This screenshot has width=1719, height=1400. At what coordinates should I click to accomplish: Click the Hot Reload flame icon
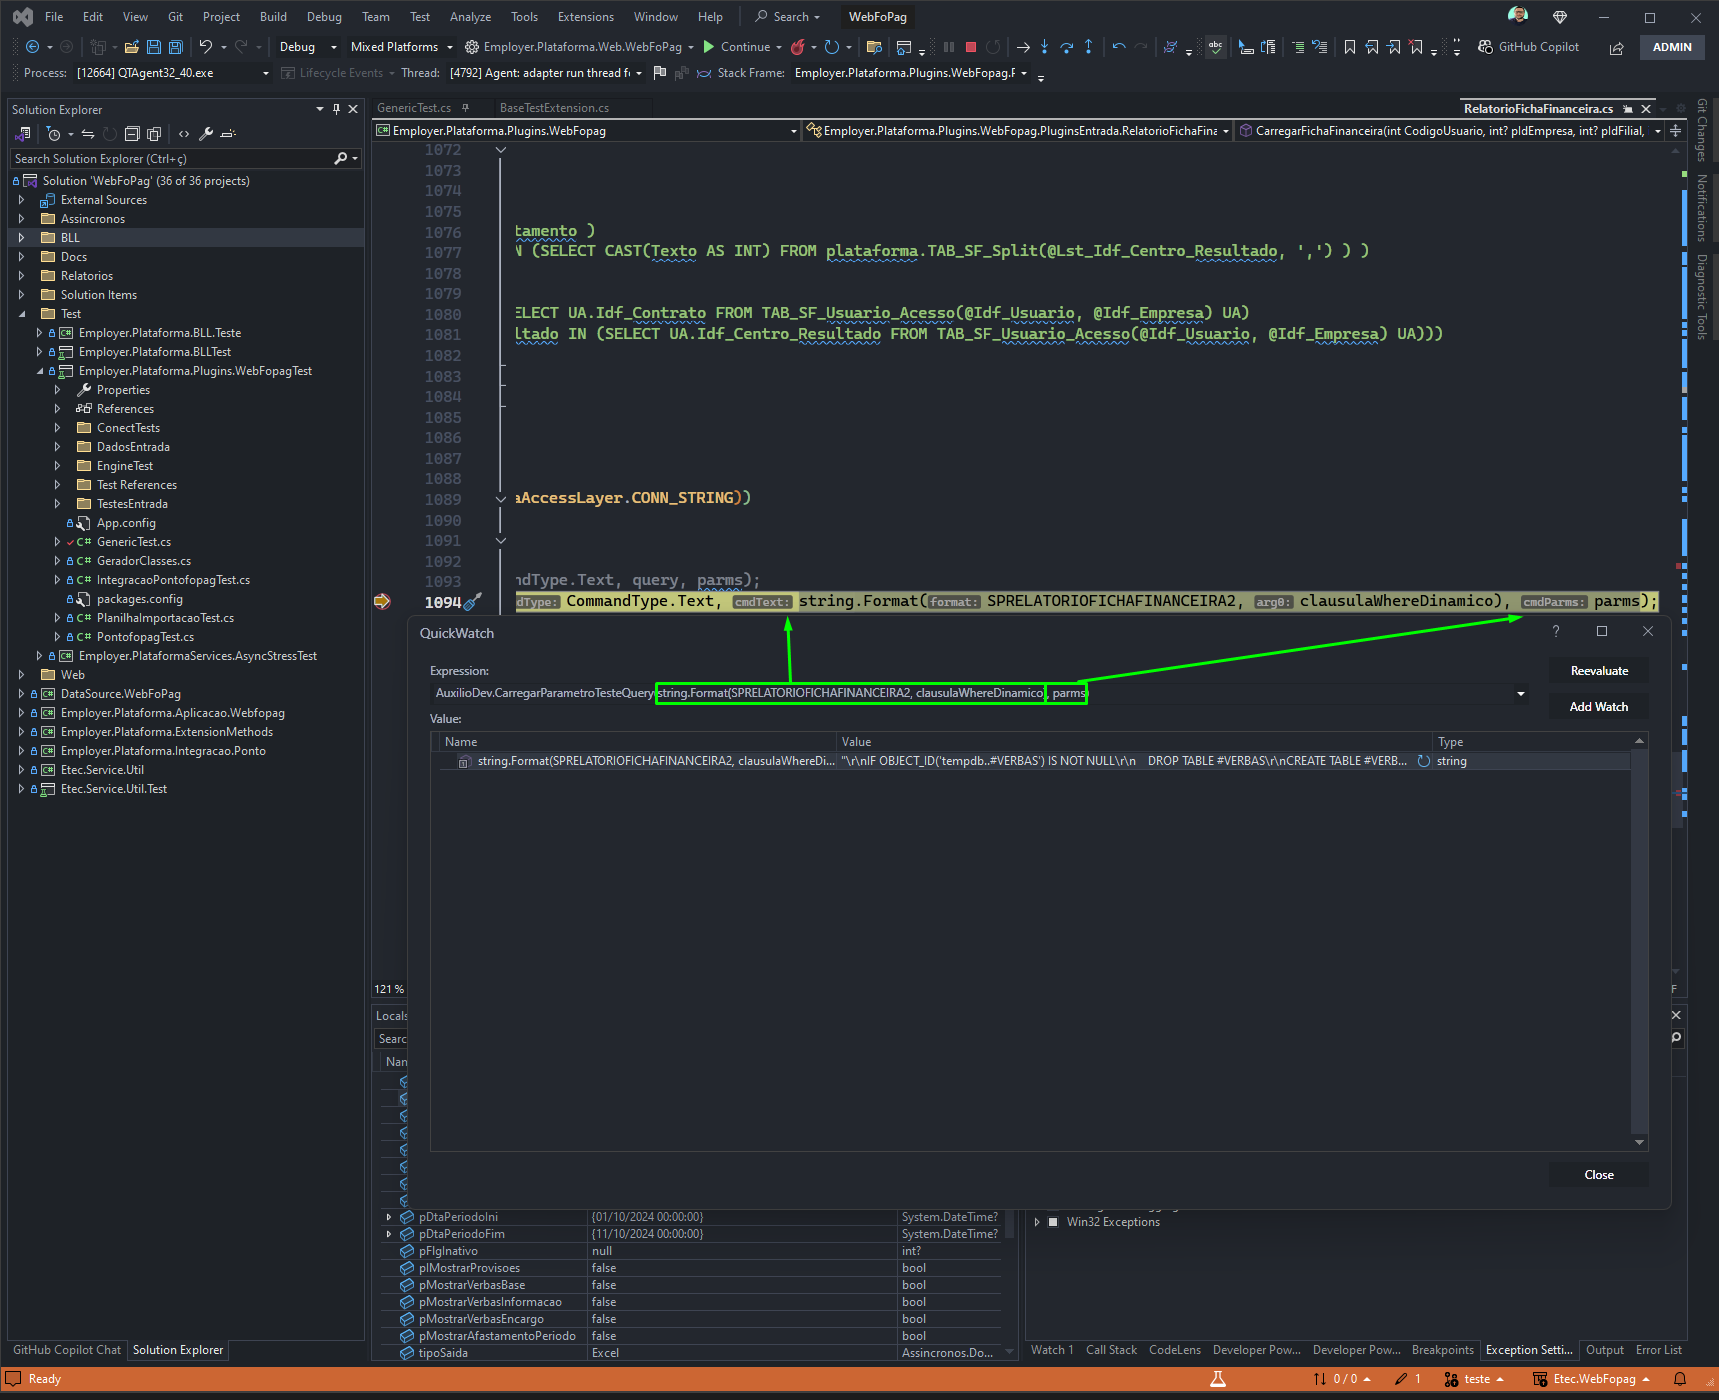pyautogui.click(x=798, y=47)
